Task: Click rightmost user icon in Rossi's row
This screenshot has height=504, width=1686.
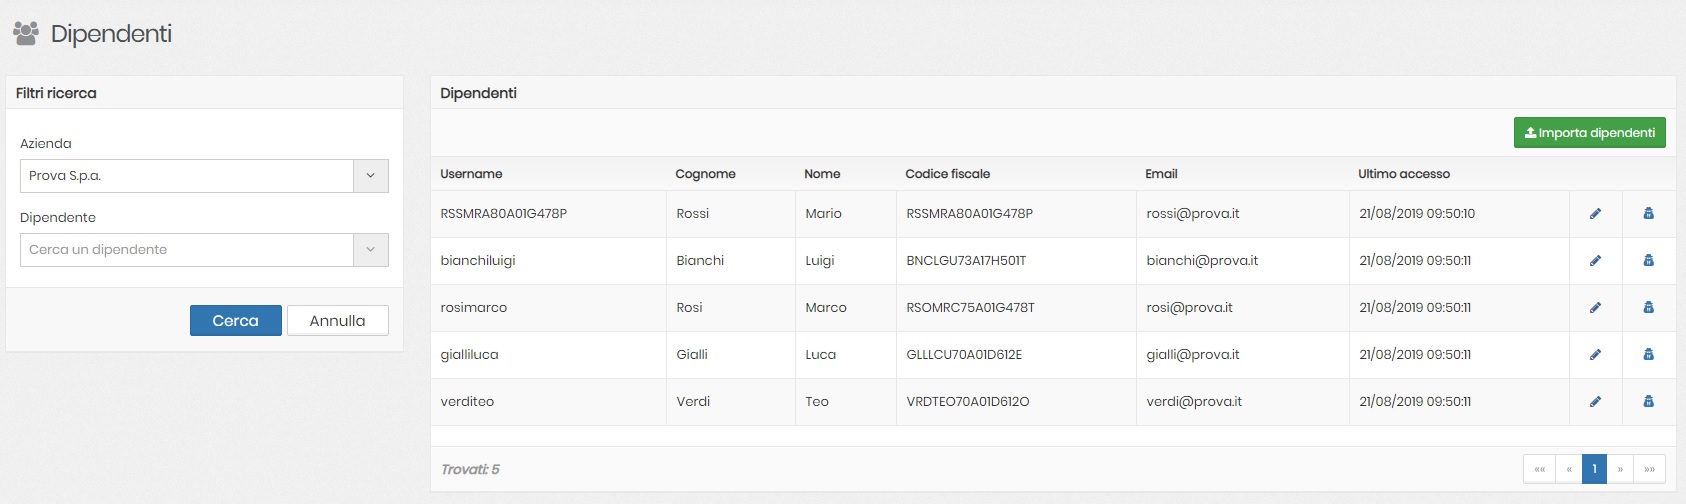Action: click(1648, 214)
